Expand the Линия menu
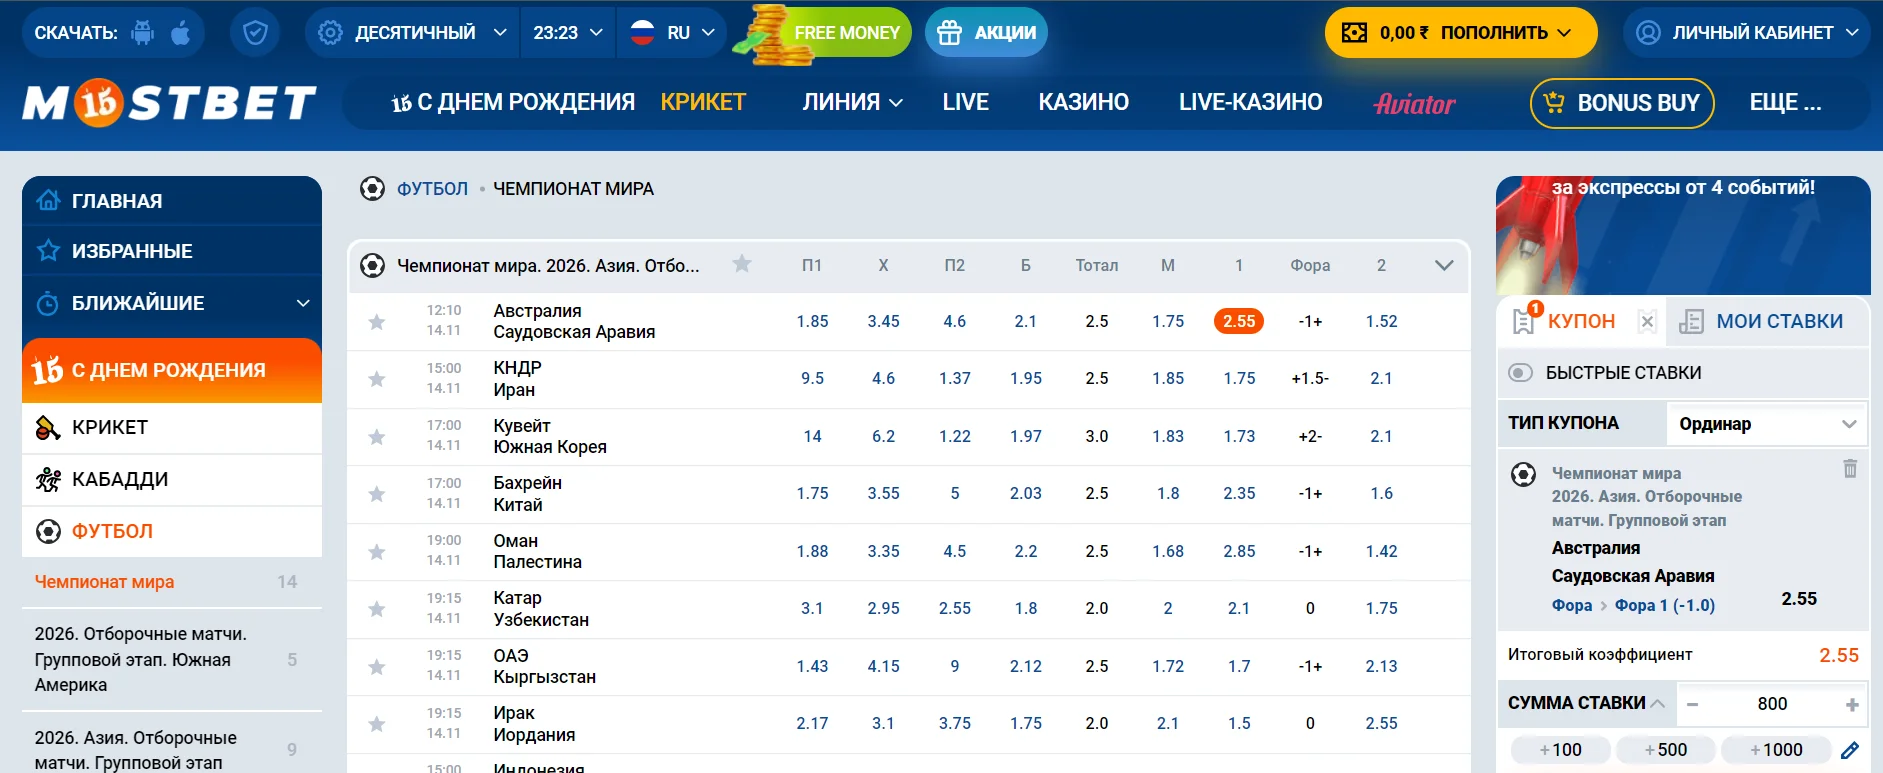This screenshot has height=773, width=1883. click(852, 103)
